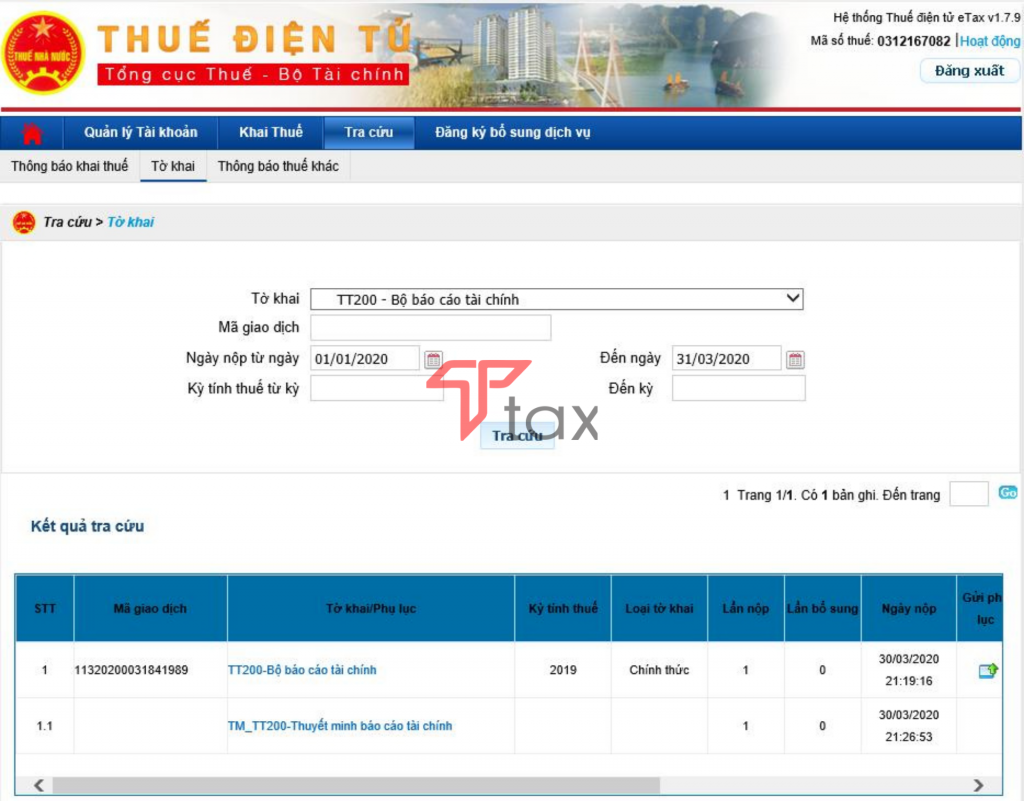
Task: Open the Thông báo thuế khác tab
Action: pos(278,166)
